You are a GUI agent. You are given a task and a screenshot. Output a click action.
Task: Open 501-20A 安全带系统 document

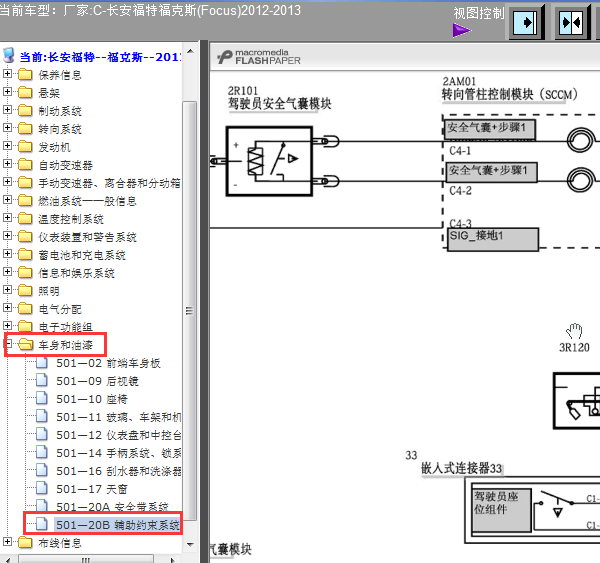[112, 507]
